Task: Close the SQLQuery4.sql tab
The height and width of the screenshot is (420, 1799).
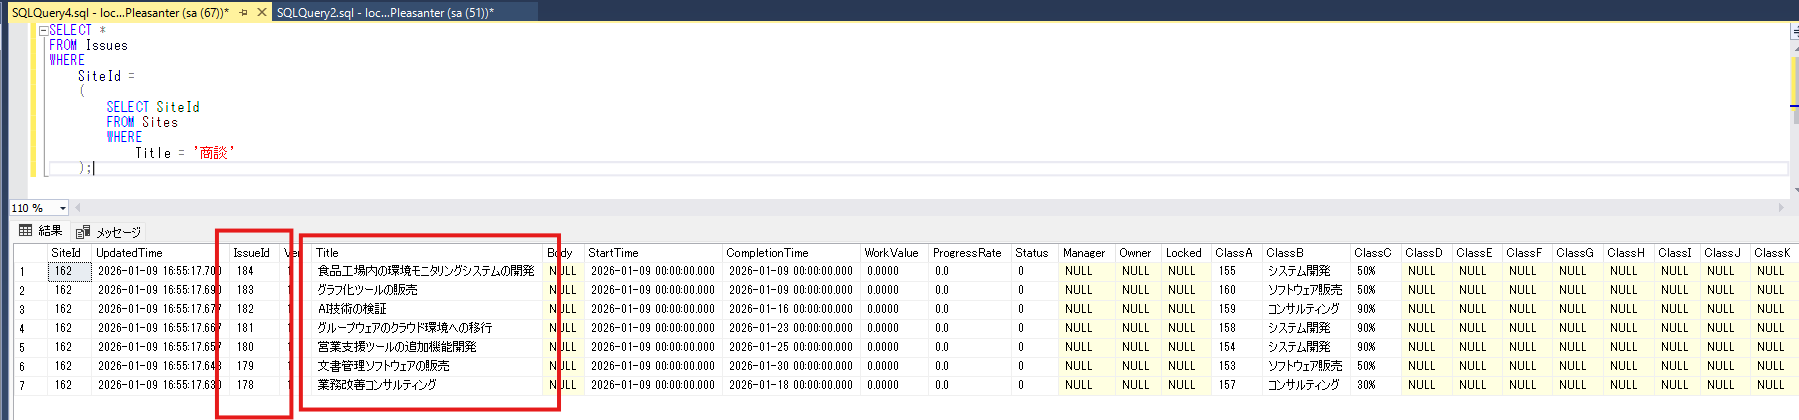Action: coord(262,12)
